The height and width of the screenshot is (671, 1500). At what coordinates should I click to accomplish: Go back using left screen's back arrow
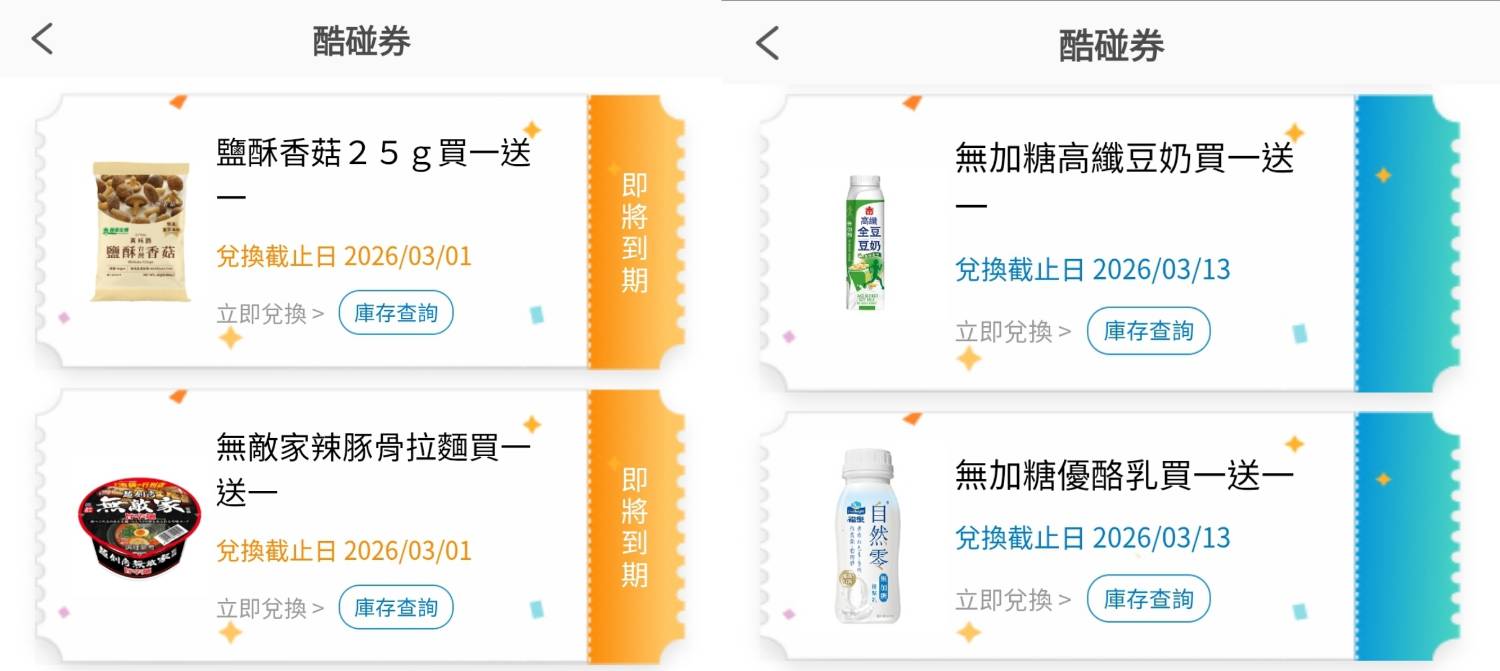tap(41, 39)
